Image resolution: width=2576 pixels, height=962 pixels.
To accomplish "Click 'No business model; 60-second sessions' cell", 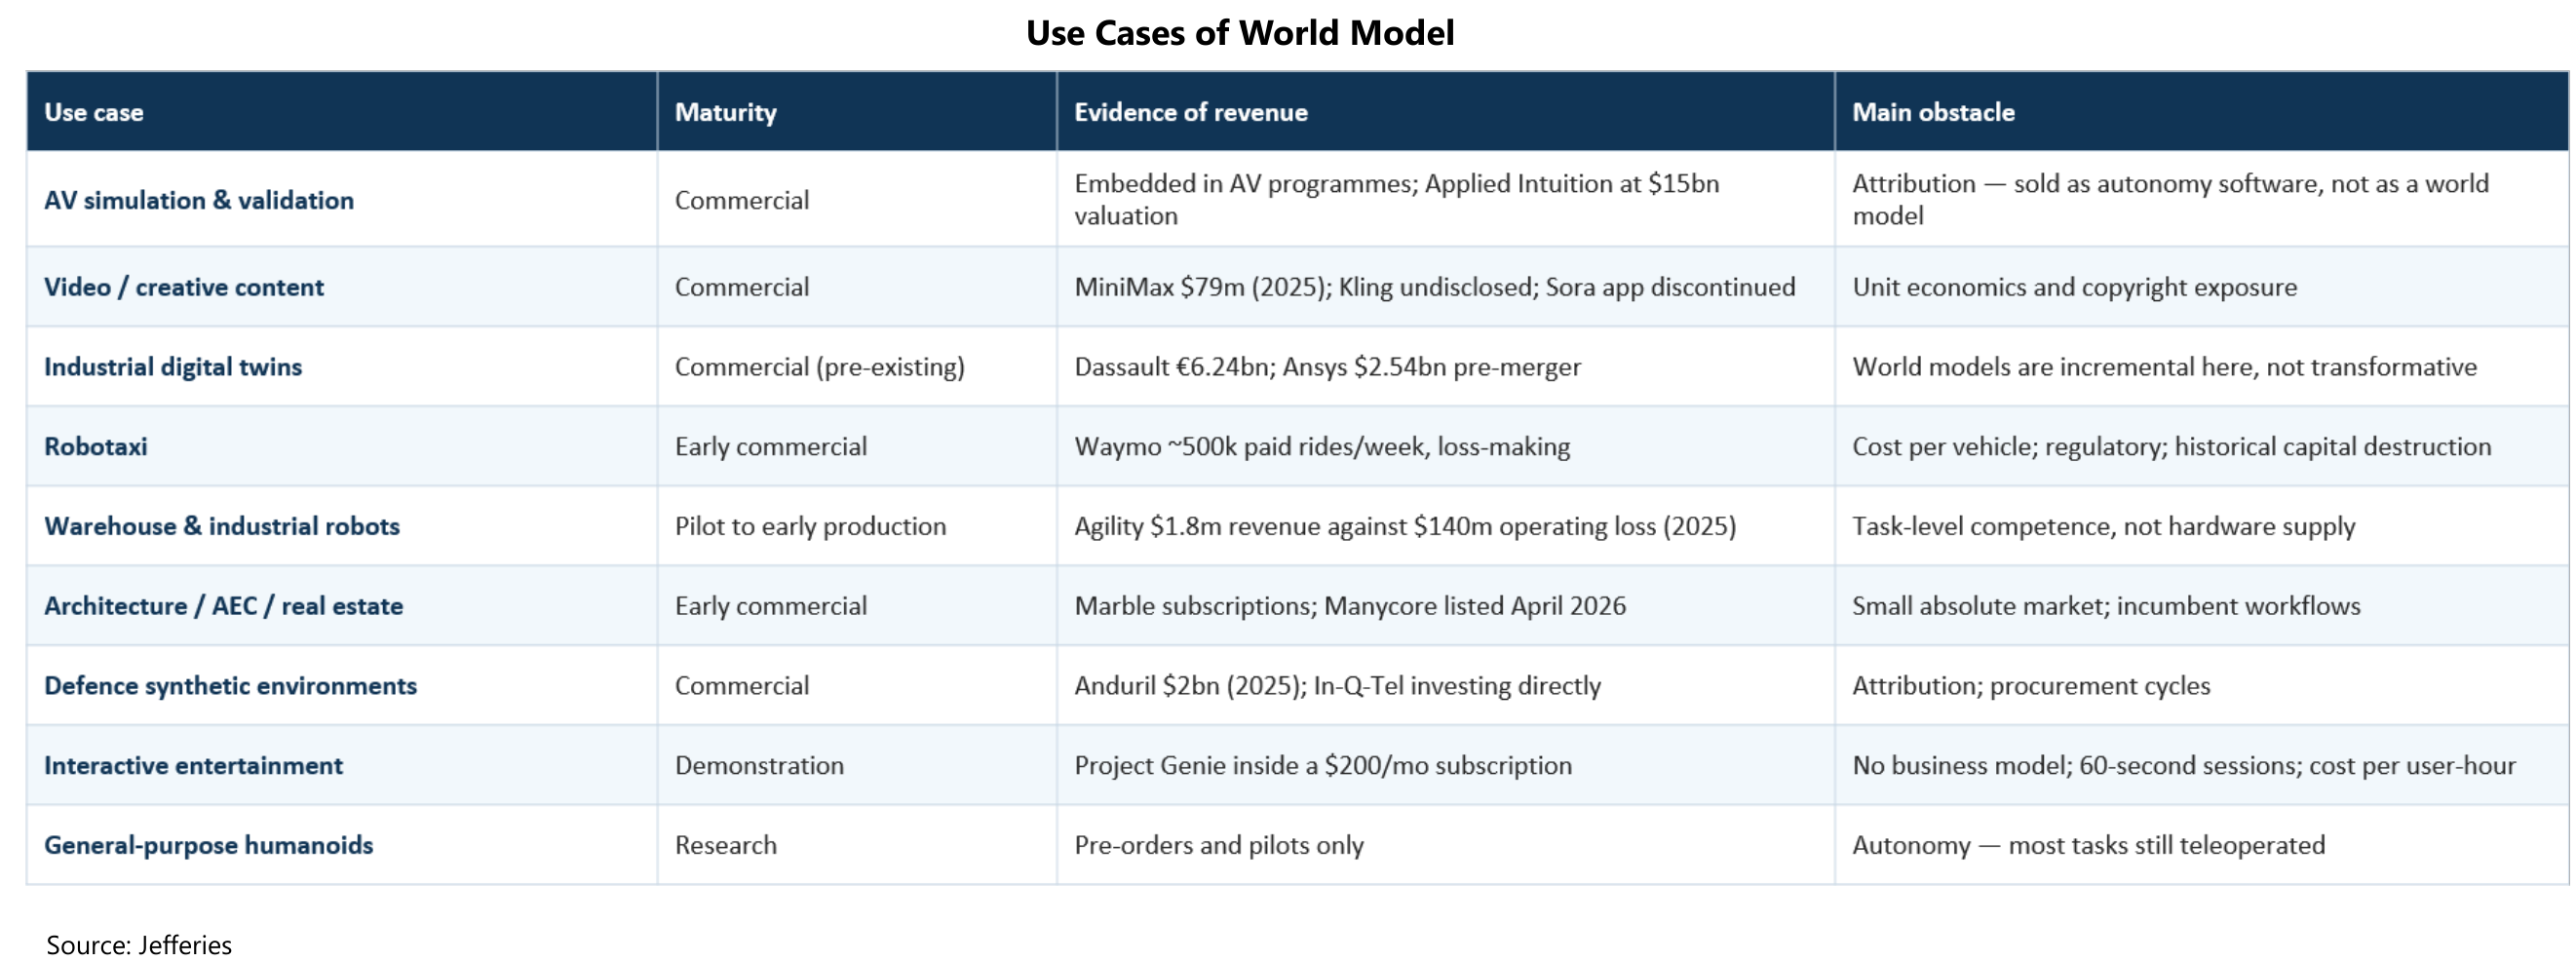I will pyautogui.click(x=2184, y=765).
